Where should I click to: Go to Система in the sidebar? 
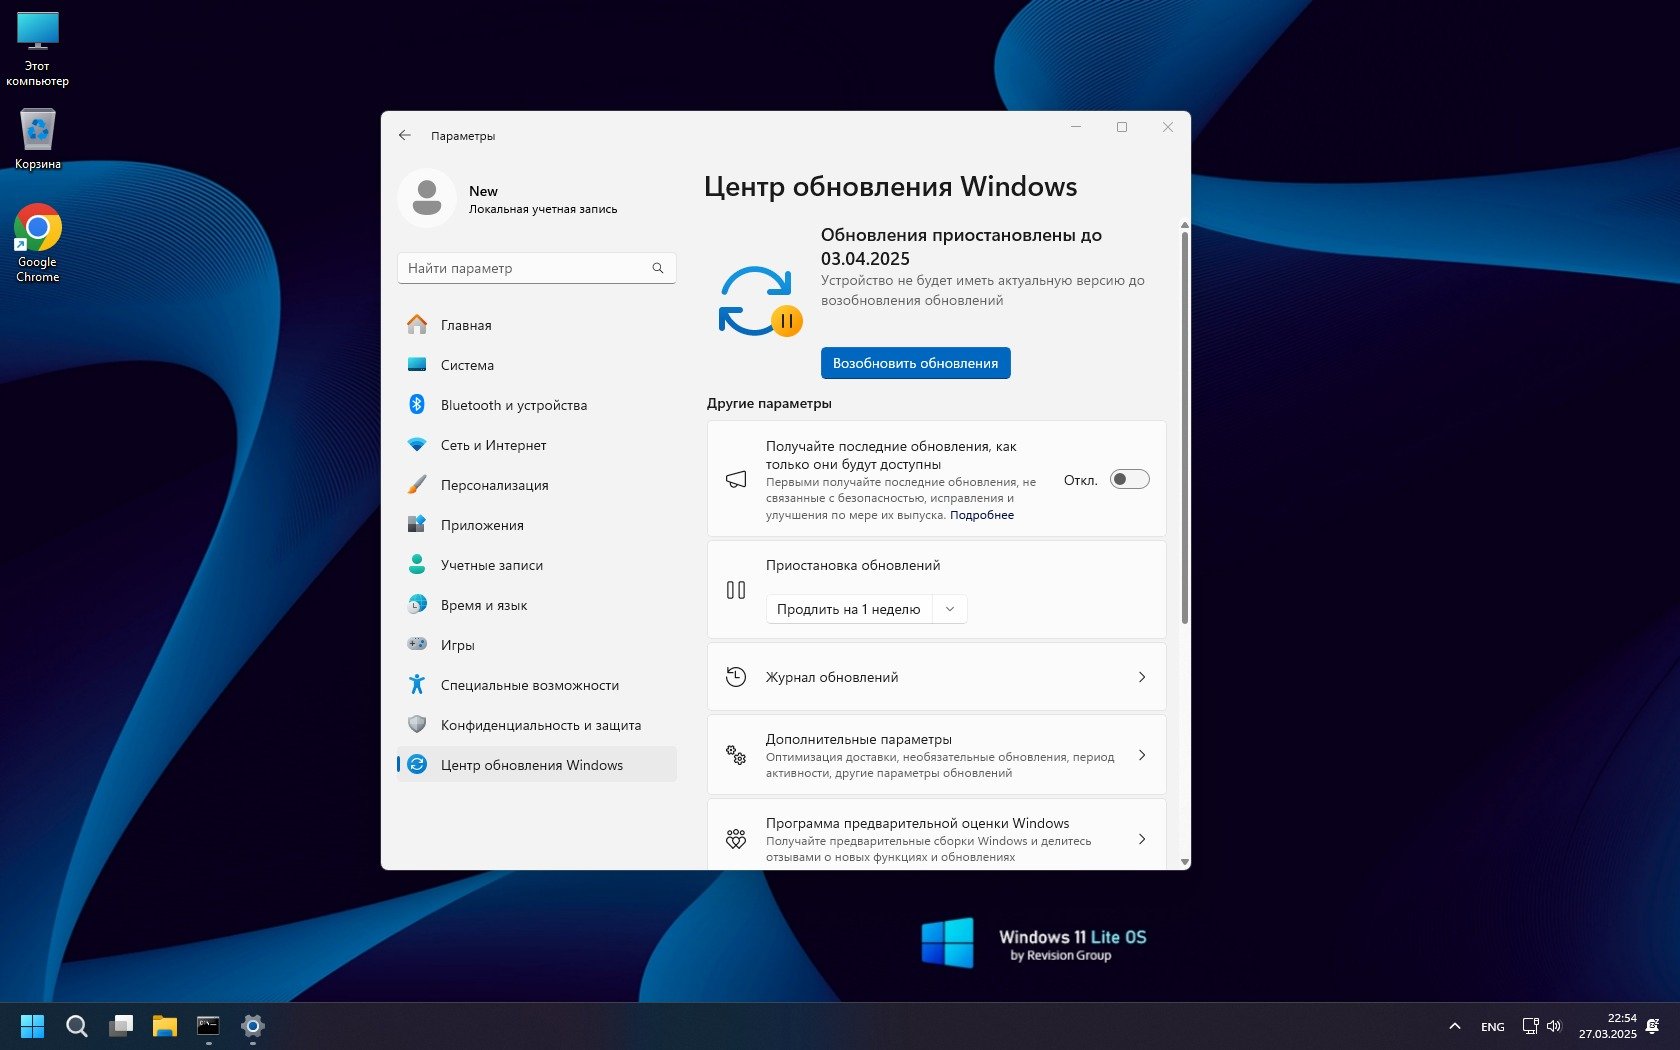pyautogui.click(x=467, y=365)
